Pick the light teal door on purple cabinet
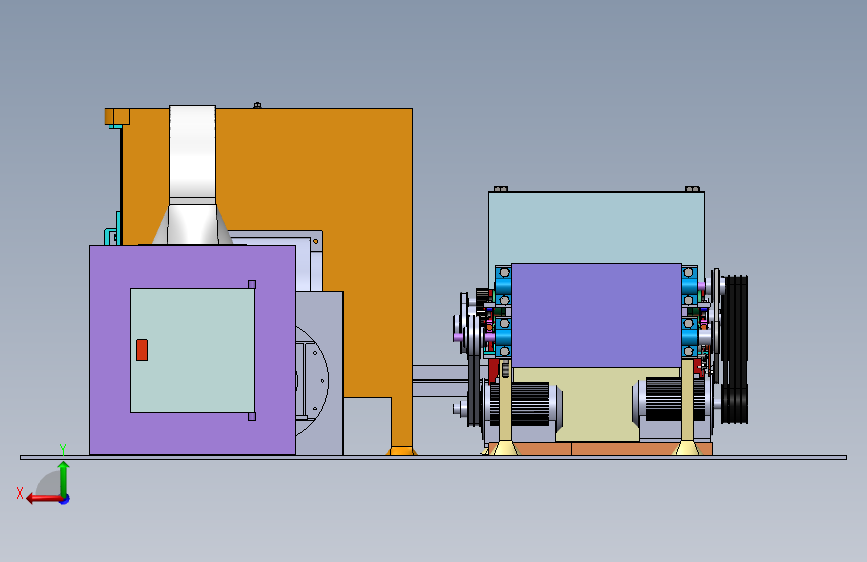 point(192,350)
